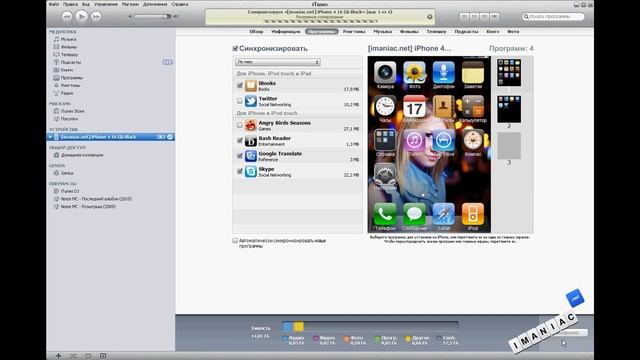Screen dimensions: 640x360
Task: Uncheck the Google Translate checkbox
Action: pyautogui.click(x=240, y=156)
